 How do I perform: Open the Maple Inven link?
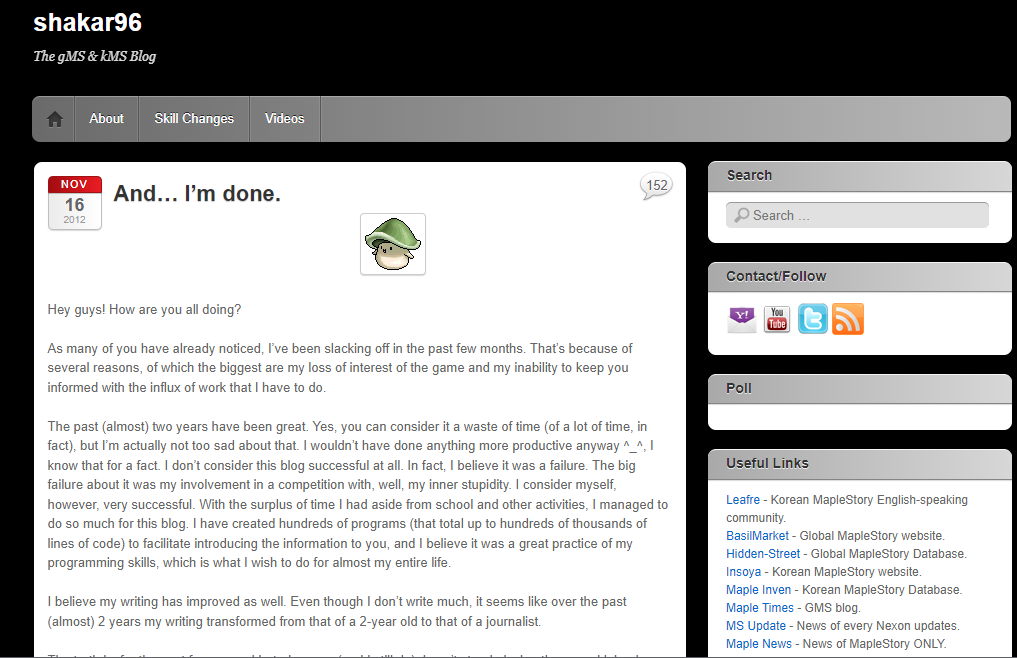point(758,590)
